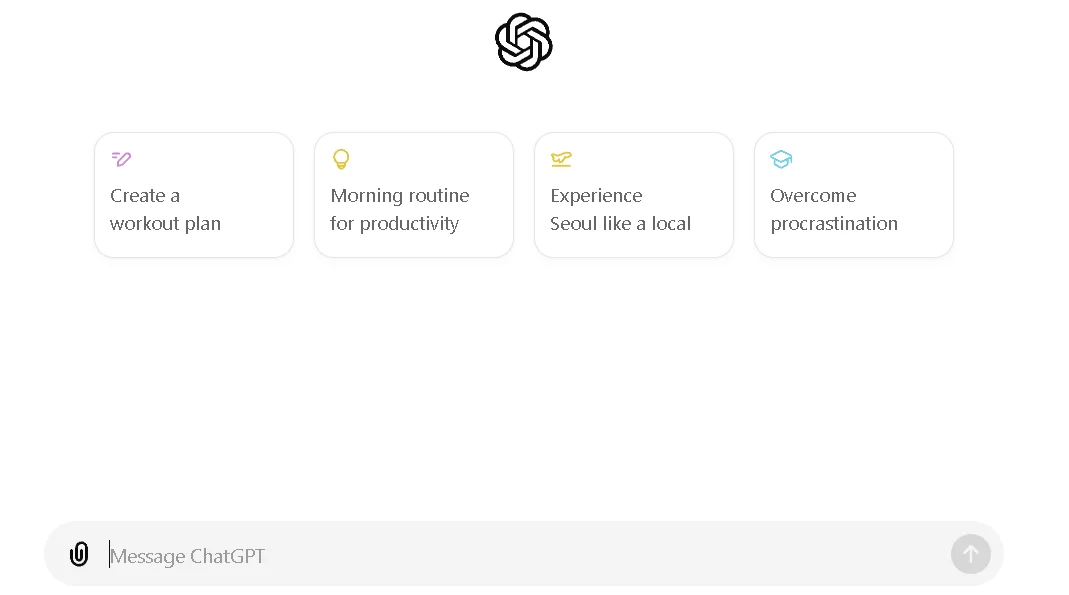This screenshot has height=595, width=1069.
Task: Click the round send arrow button
Action: tap(971, 554)
